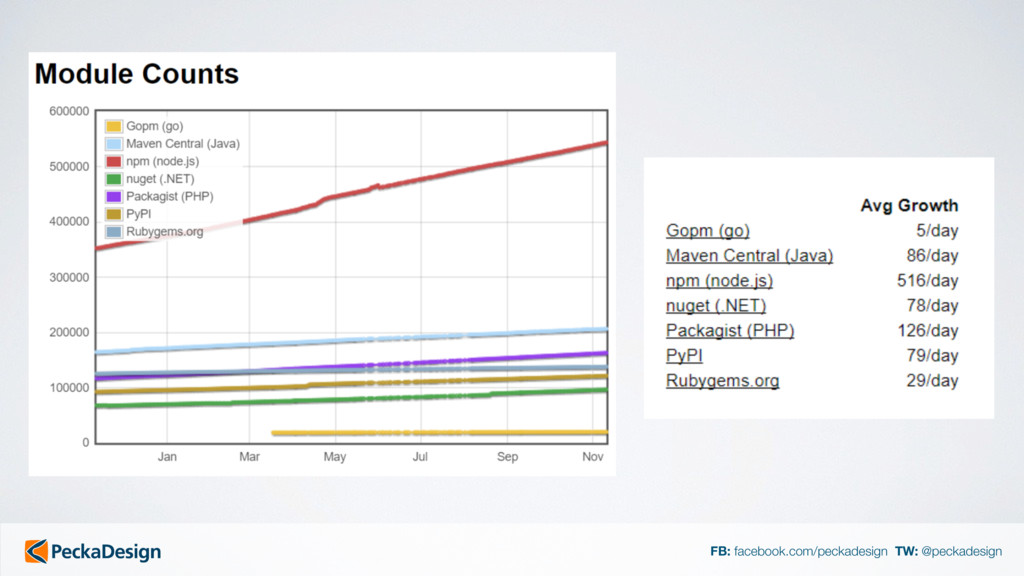Screen dimensions: 1024x576
Task: Open the nuget (.NET) link
Action: point(716,306)
